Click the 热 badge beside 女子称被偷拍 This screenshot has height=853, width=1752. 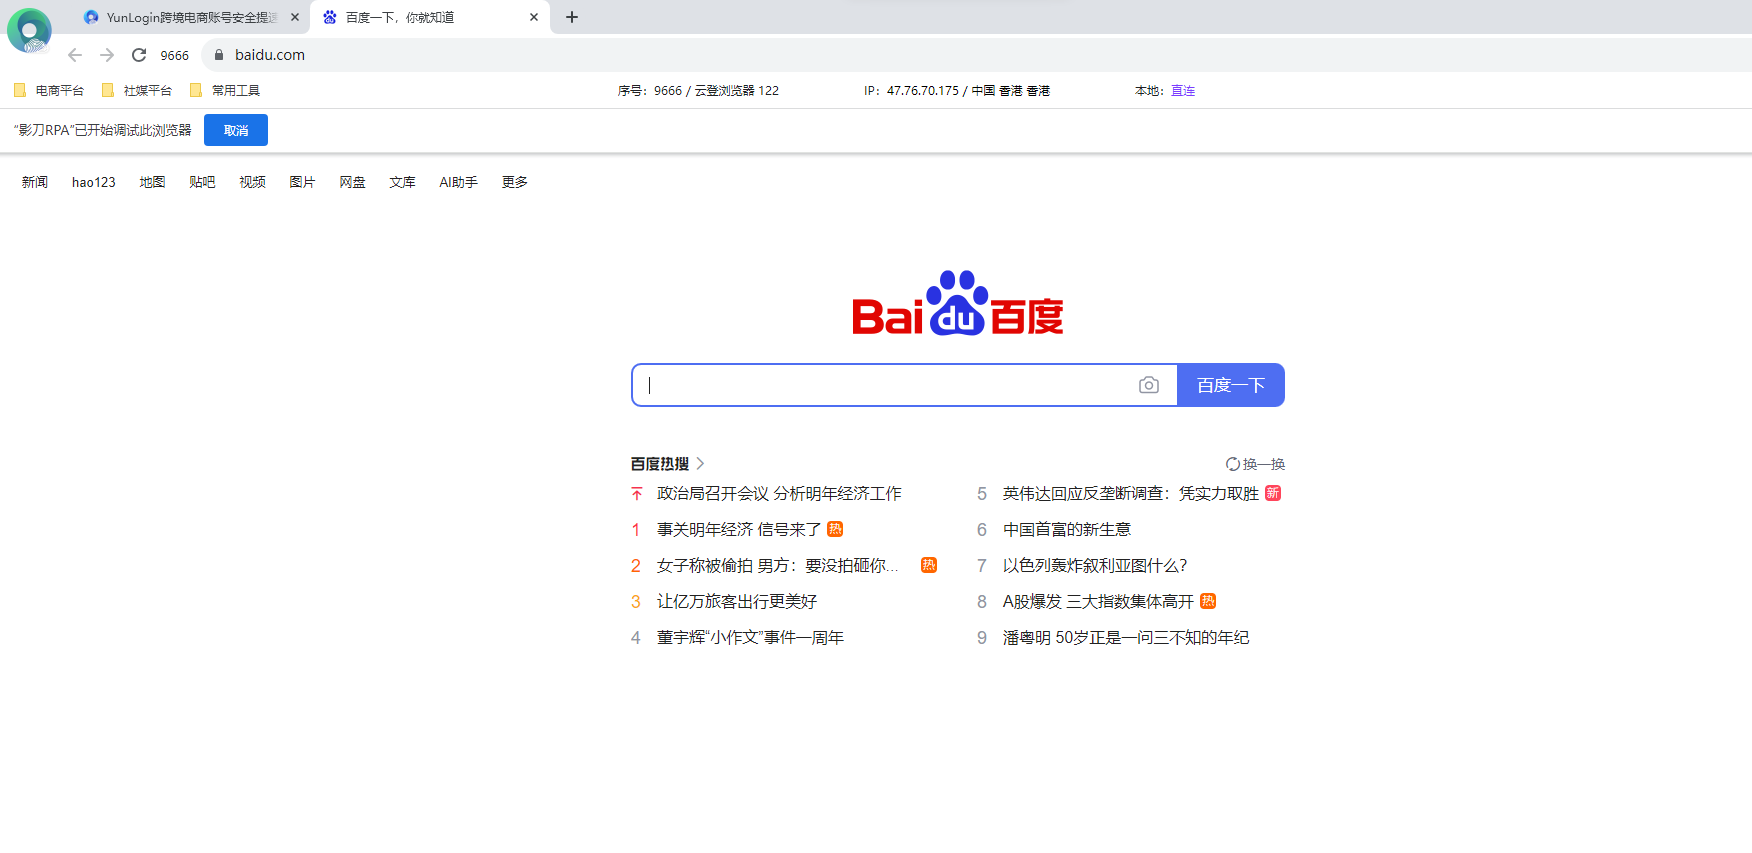pyautogui.click(x=929, y=565)
